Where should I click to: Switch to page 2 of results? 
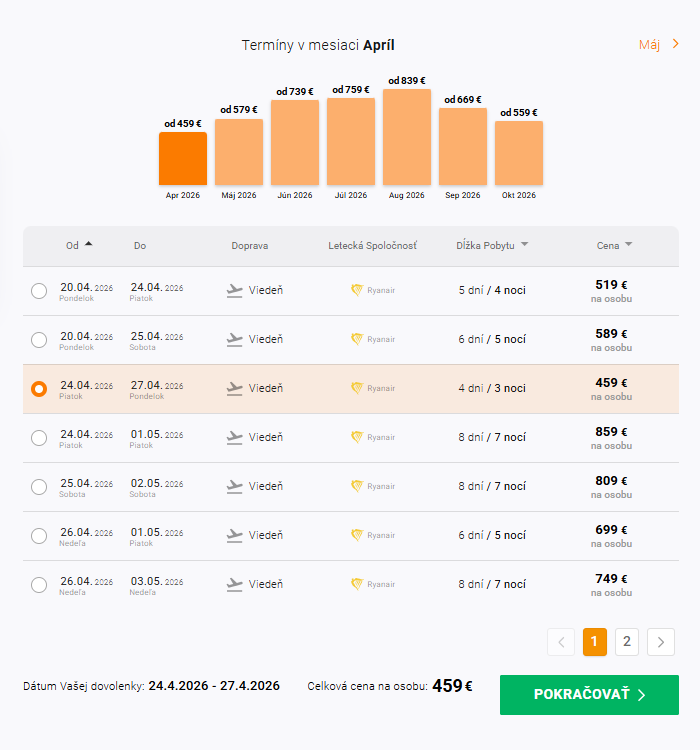(627, 642)
